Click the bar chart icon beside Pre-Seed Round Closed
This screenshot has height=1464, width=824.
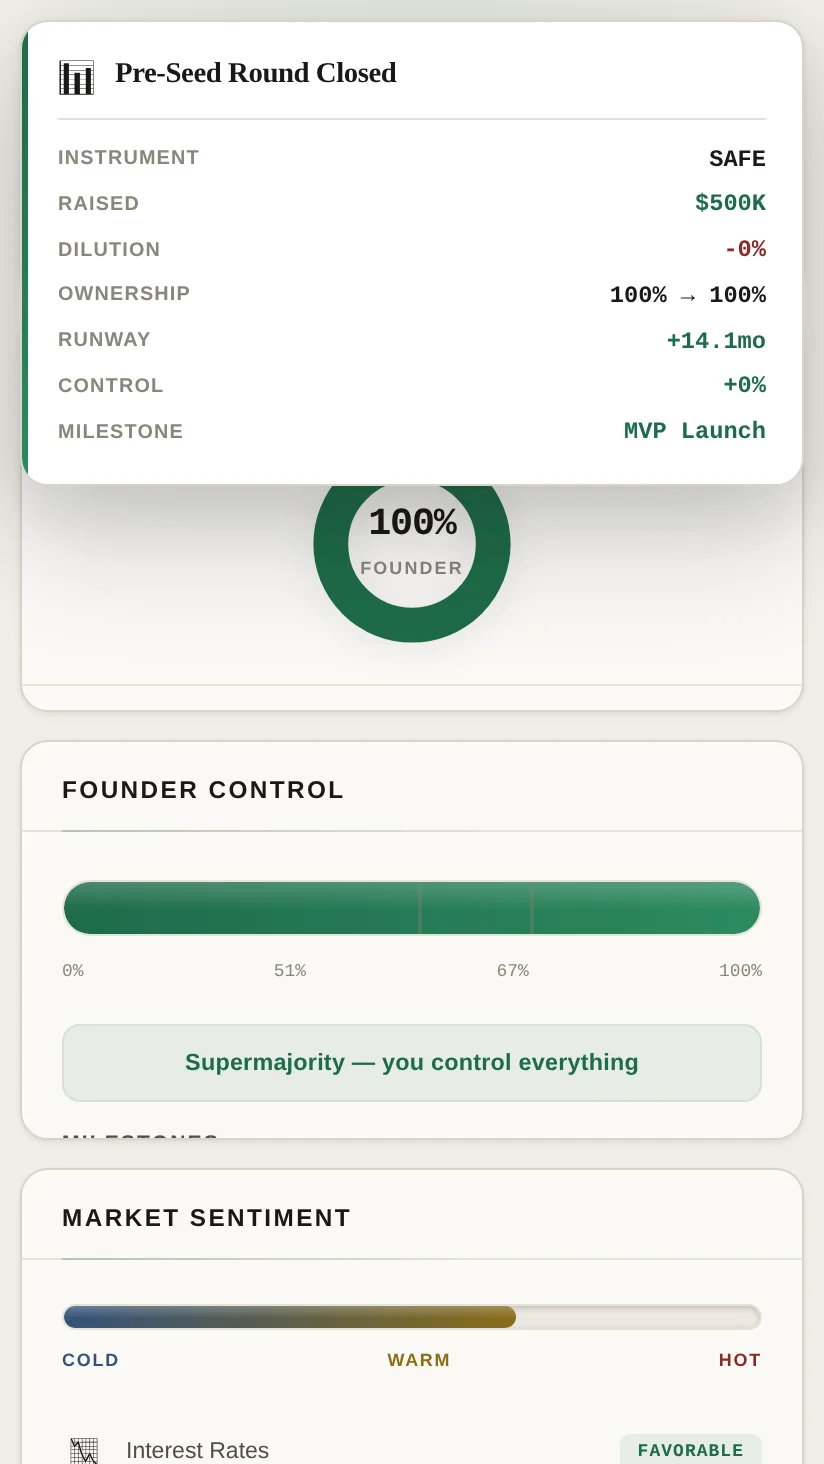[76, 77]
